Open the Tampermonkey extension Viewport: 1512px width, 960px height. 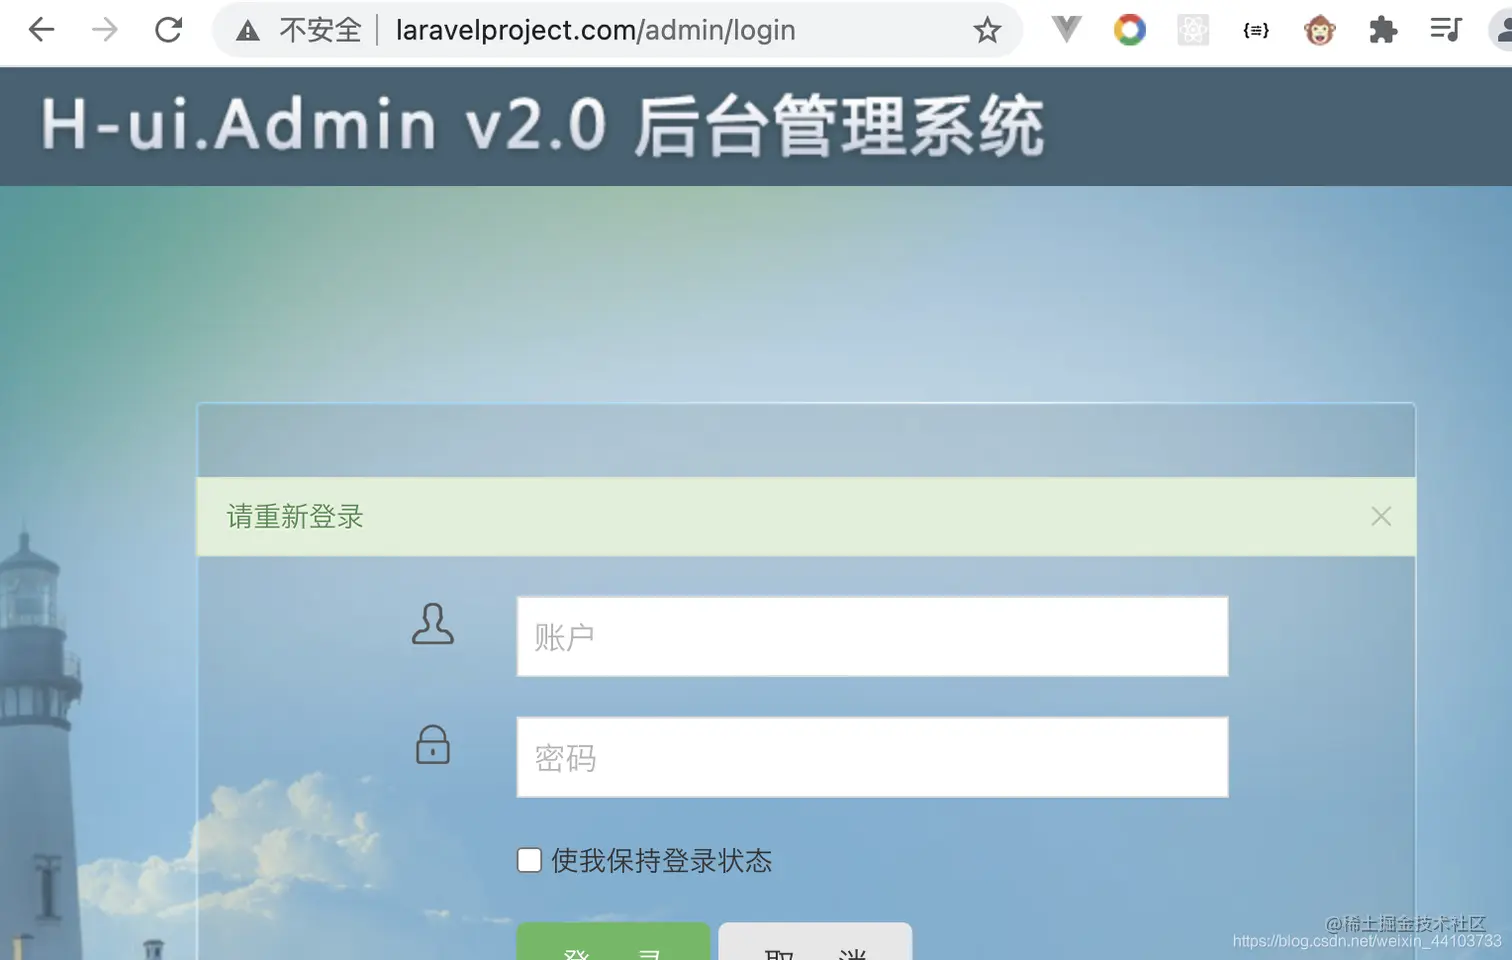tap(1318, 30)
